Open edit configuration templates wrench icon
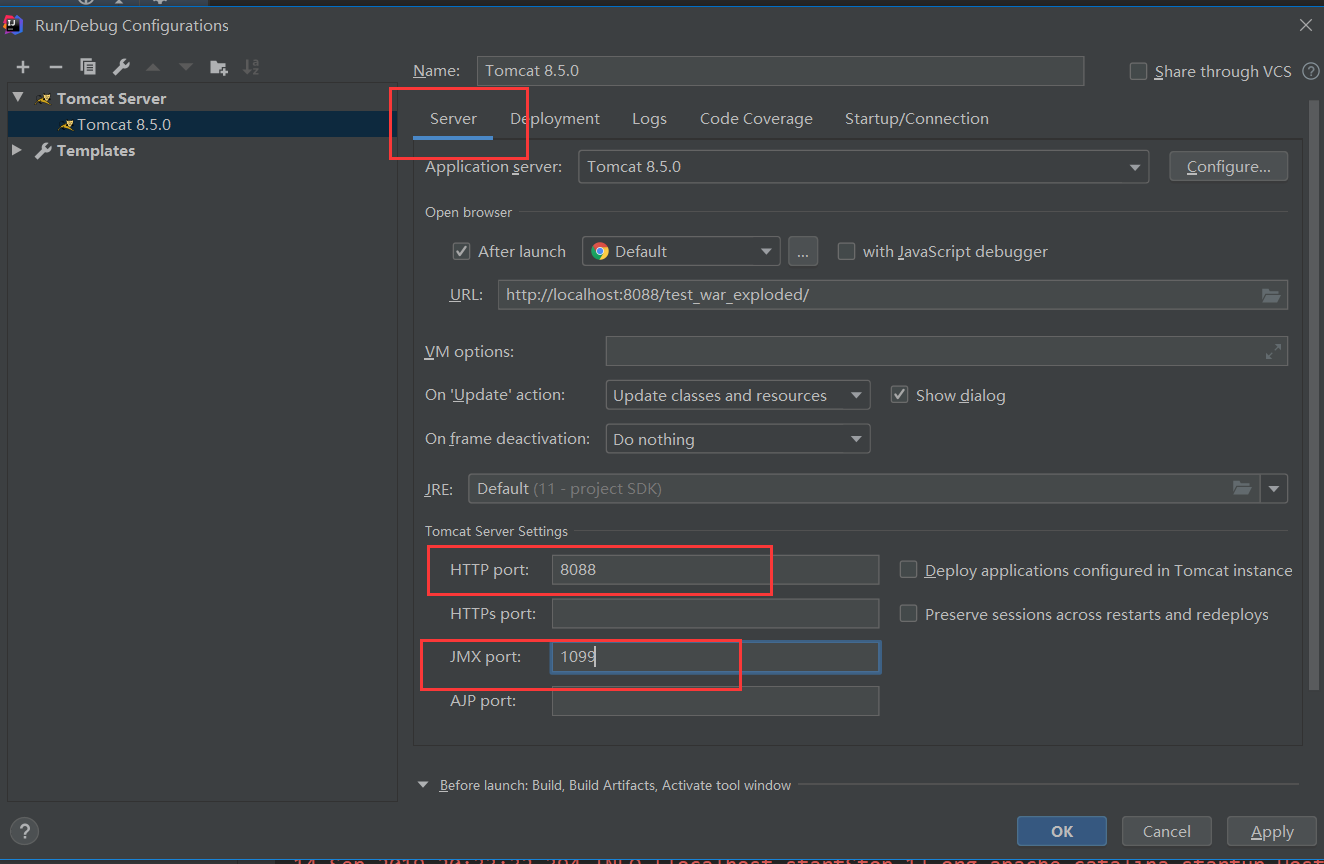This screenshot has width=1324, height=864. tap(120, 67)
